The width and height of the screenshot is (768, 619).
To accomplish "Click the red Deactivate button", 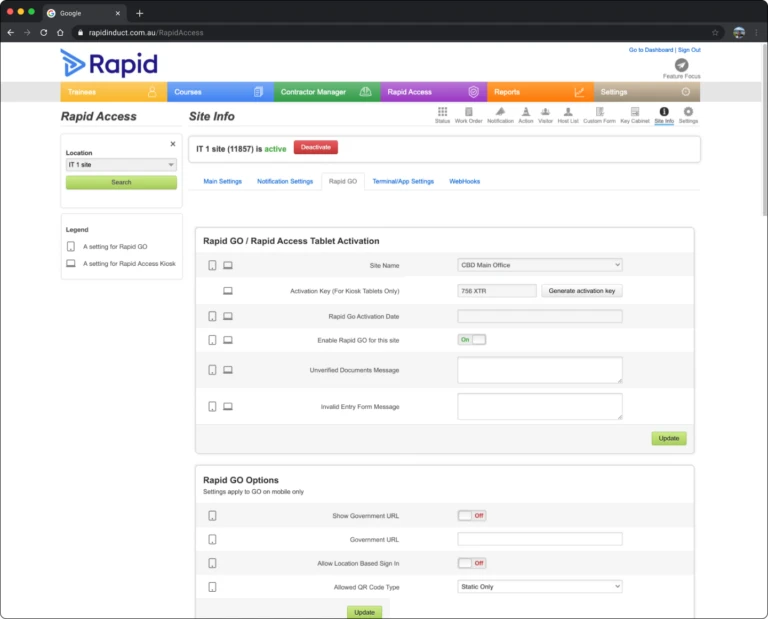I will pos(315,147).
